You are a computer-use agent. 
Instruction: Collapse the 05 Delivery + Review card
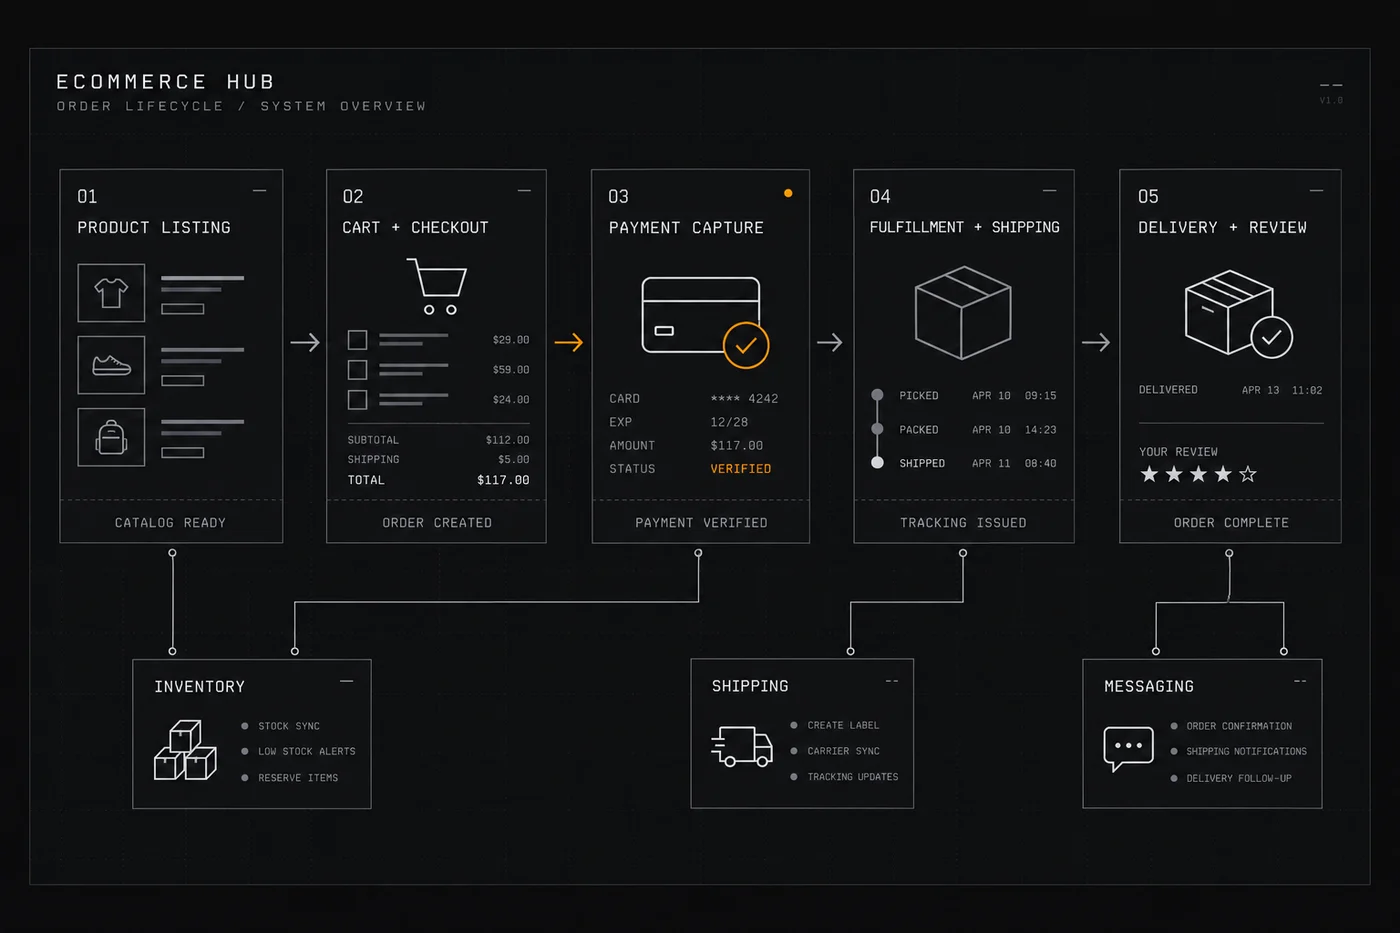1316,190
